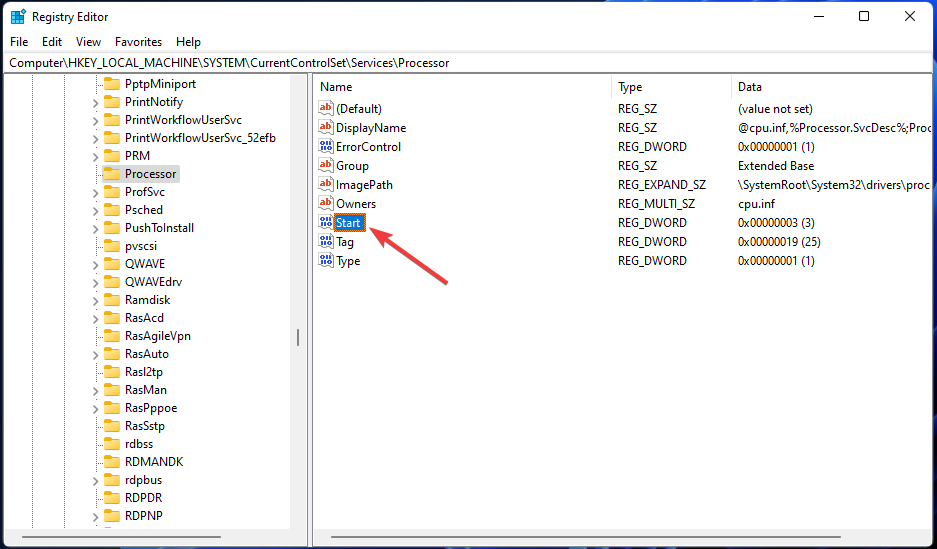The width and height of the screenshot is (937, 549).
Task: Click the RasSstp folder icon
Action: pos(112,426)
